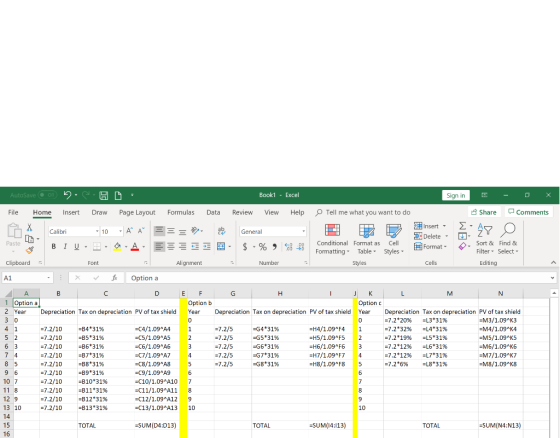Open the font size dropdown
The height and width of the screenshot is (438, 560).
pos(120,232)
